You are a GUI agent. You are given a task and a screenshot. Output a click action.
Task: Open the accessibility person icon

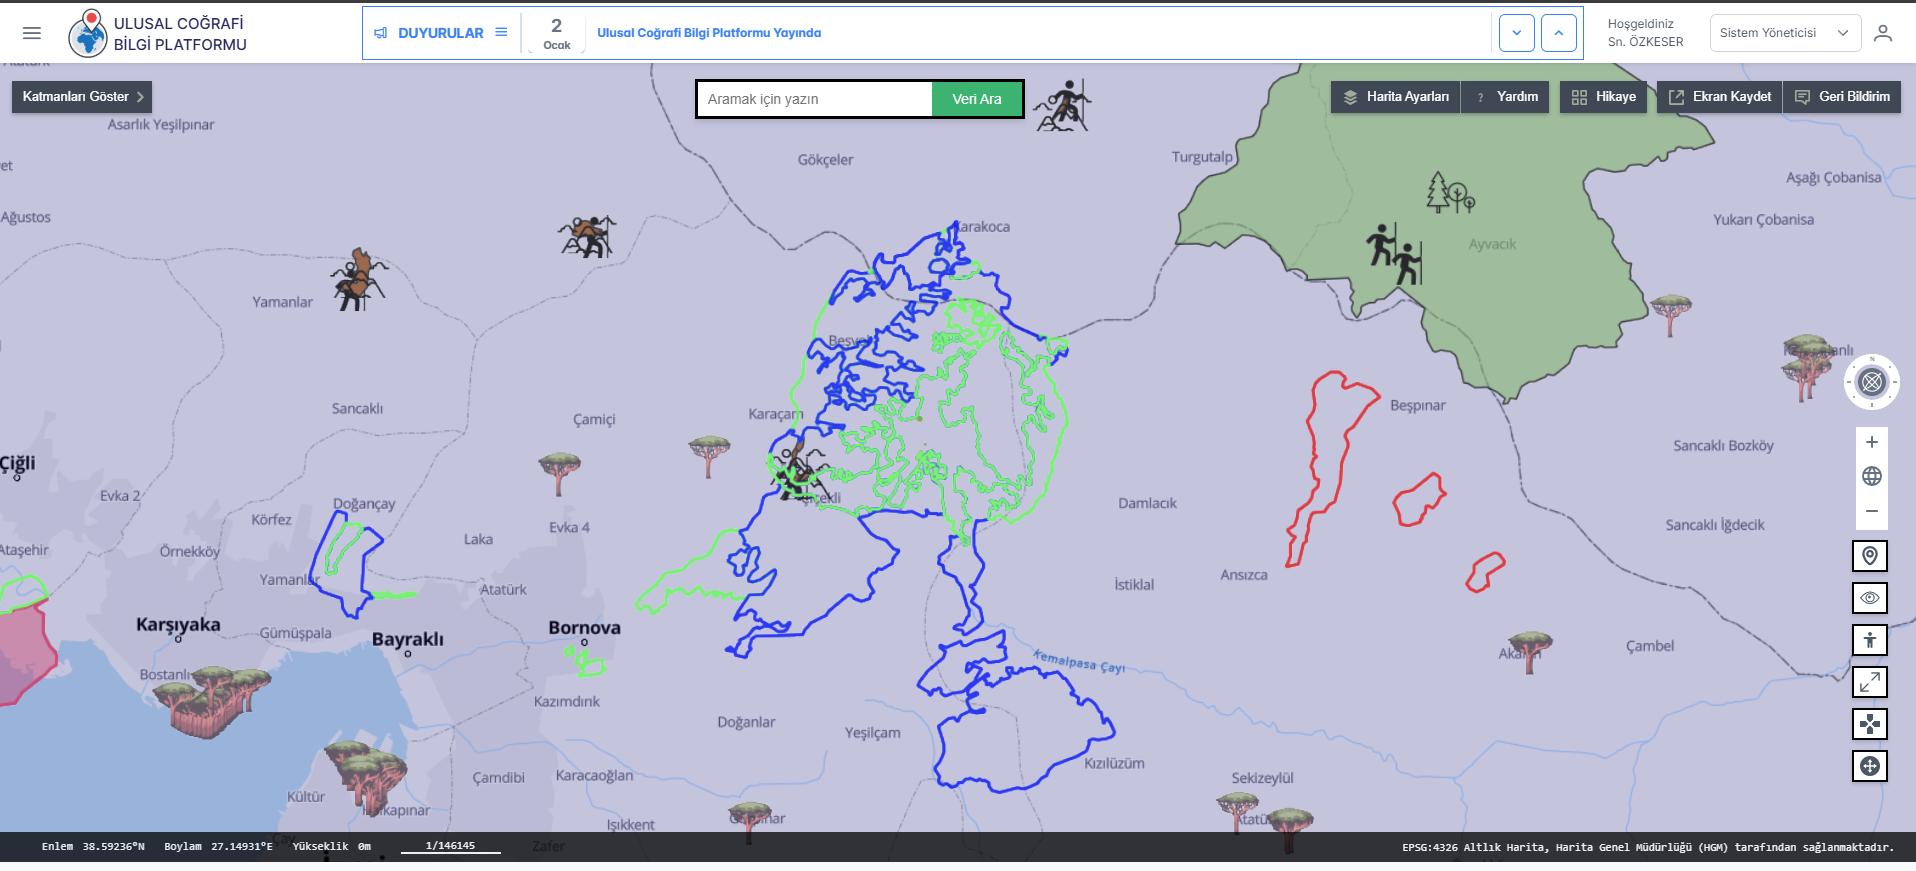point(1869,640)
